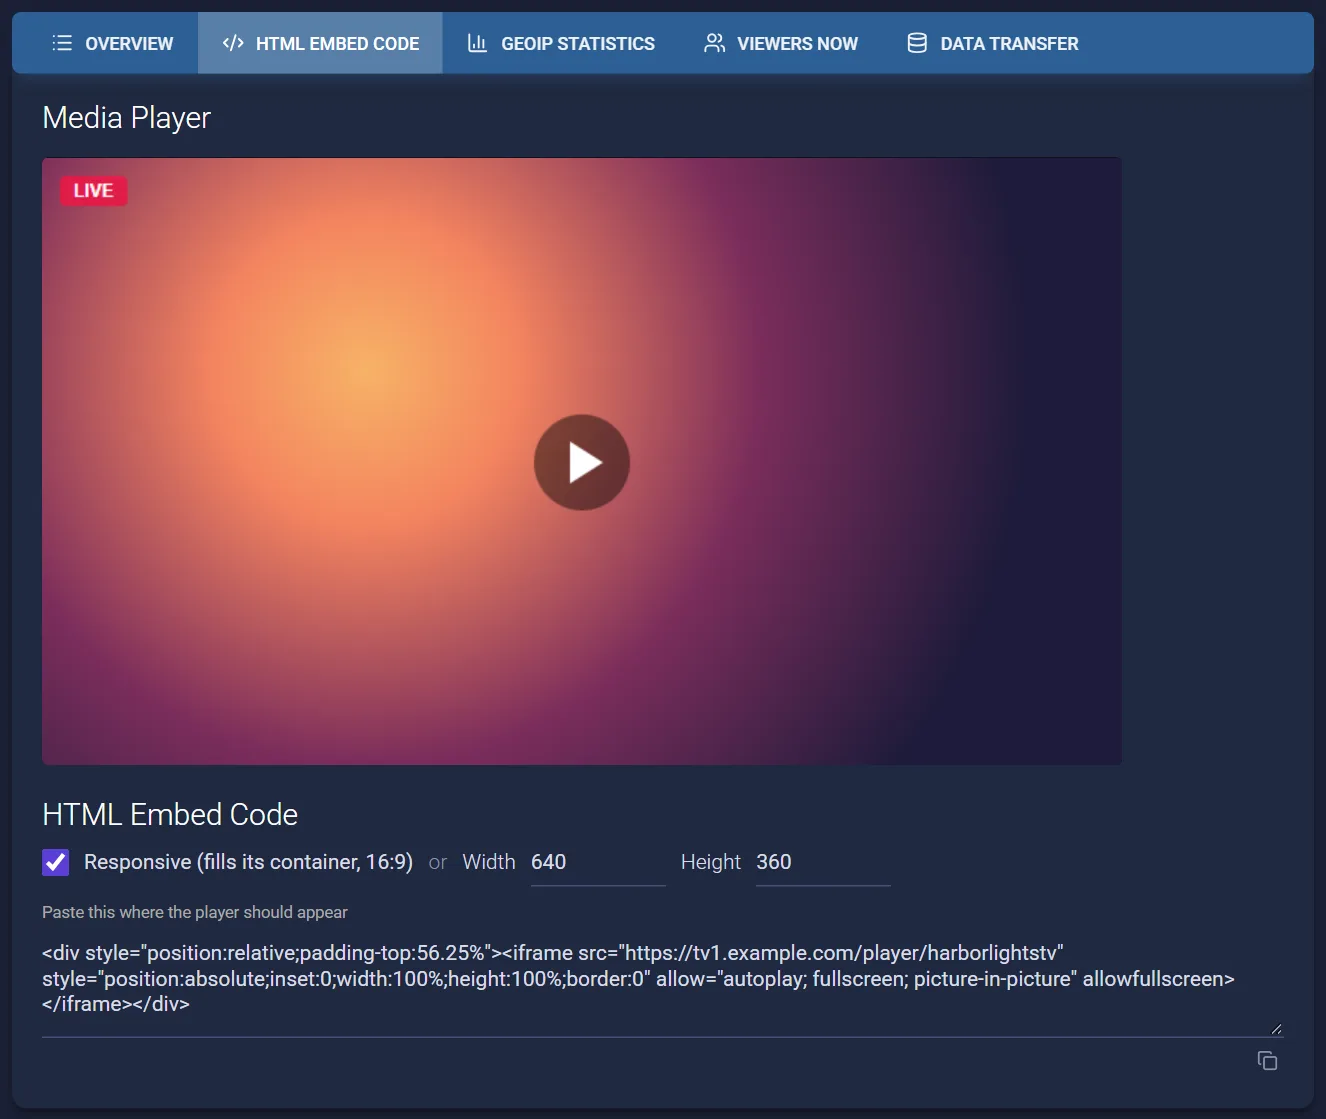Switch to the GeoIP Statistics tab
This screenshot has height=1119, width=1326.
pyautogui.click(x=561, y=43)
